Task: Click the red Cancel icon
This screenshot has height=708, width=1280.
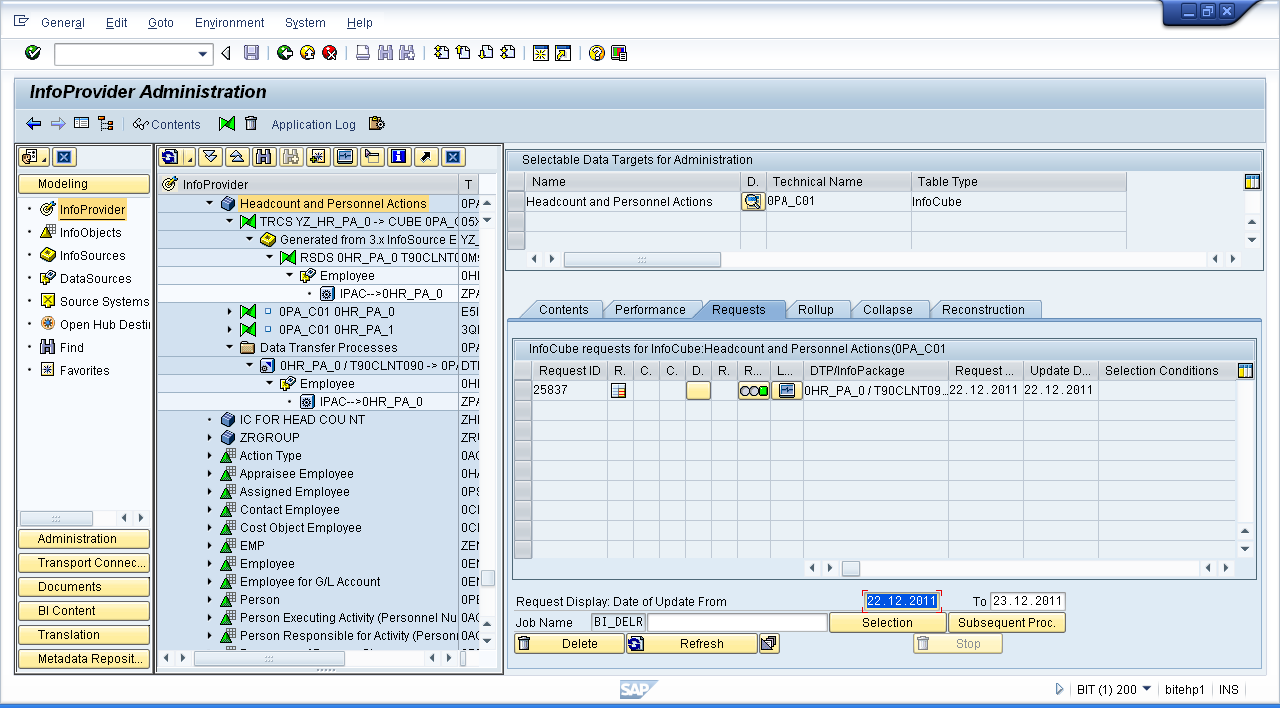Action: pyautogui.click(x=329, y=53)
